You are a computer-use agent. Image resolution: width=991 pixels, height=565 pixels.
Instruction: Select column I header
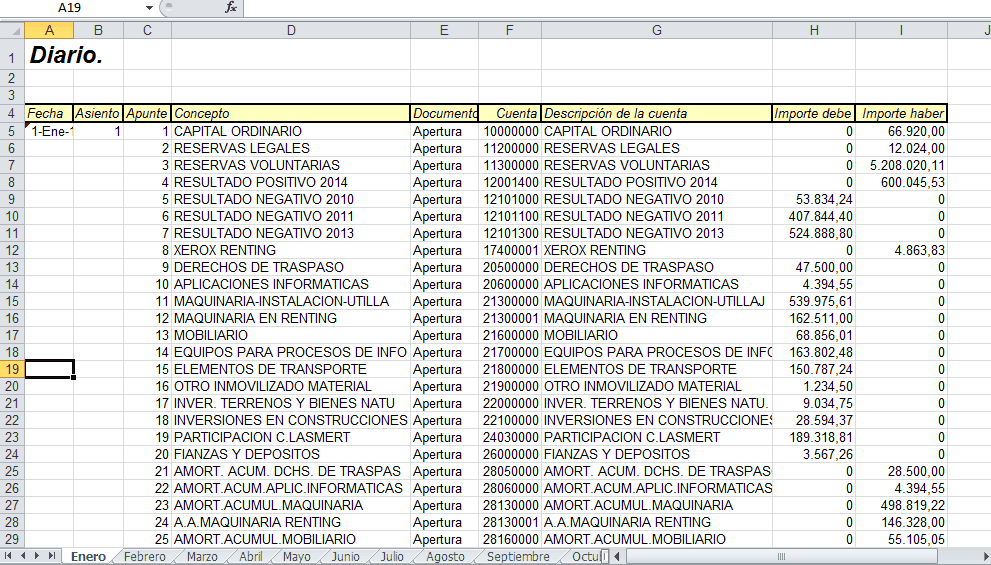(901, 30)
